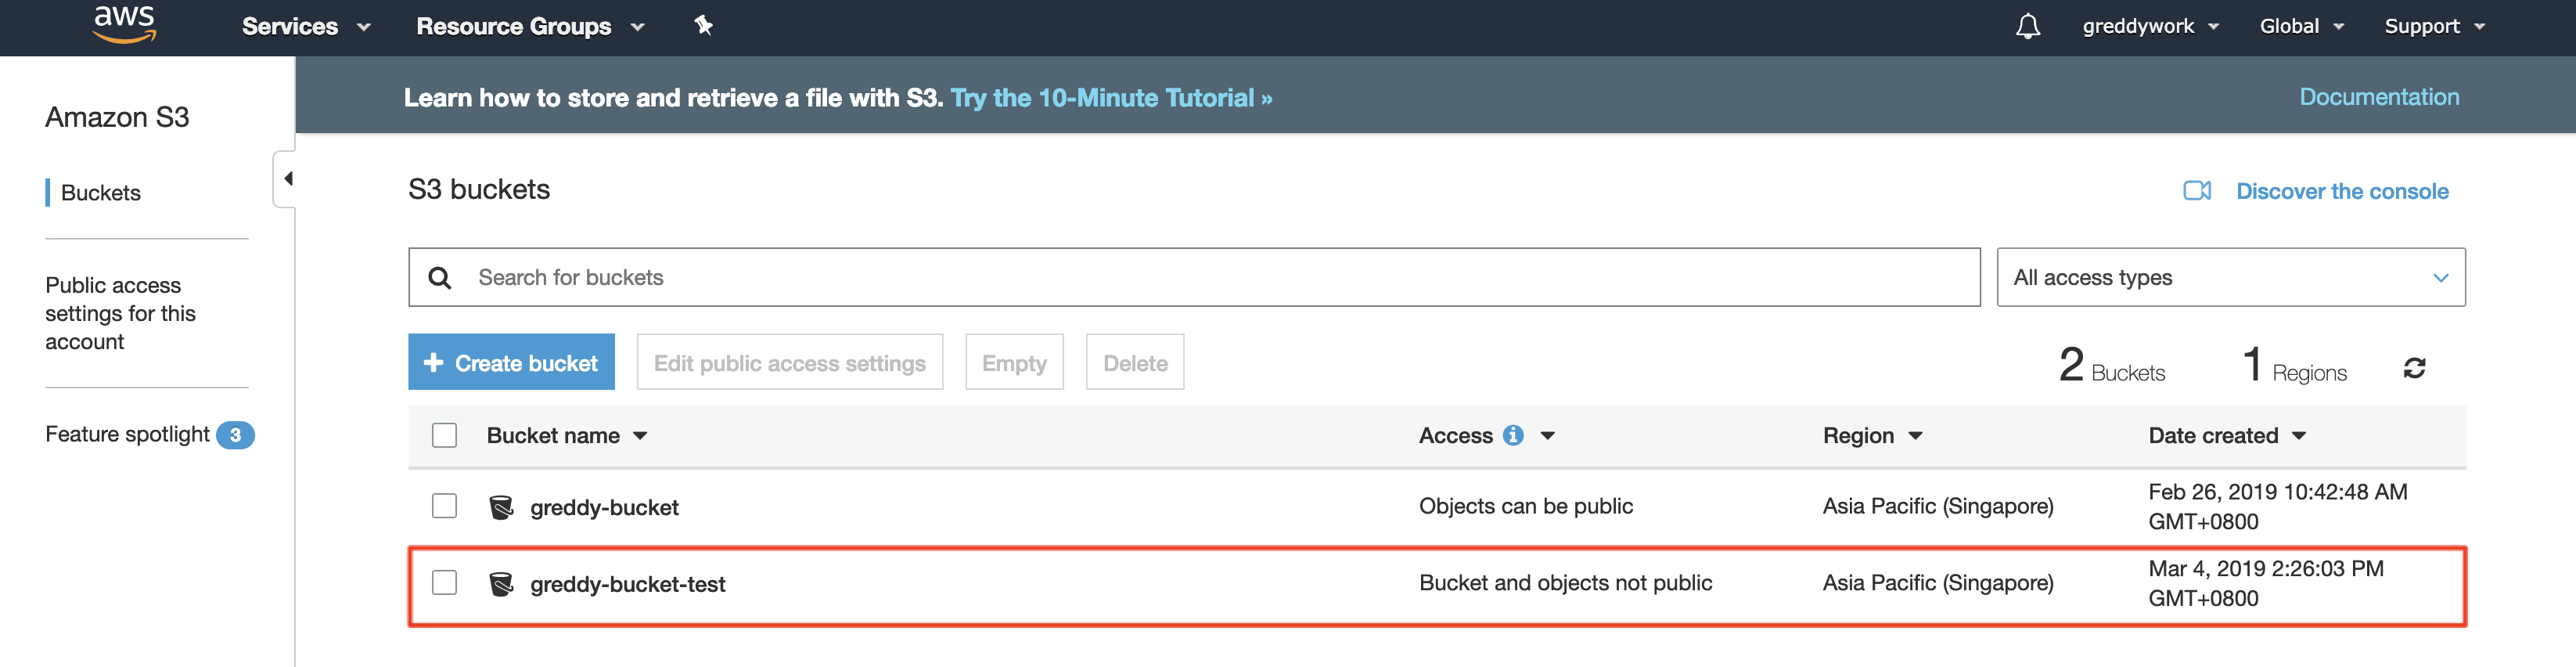Refresh the bucket list
This screenshot has width=2576, height=667.
2414,368
